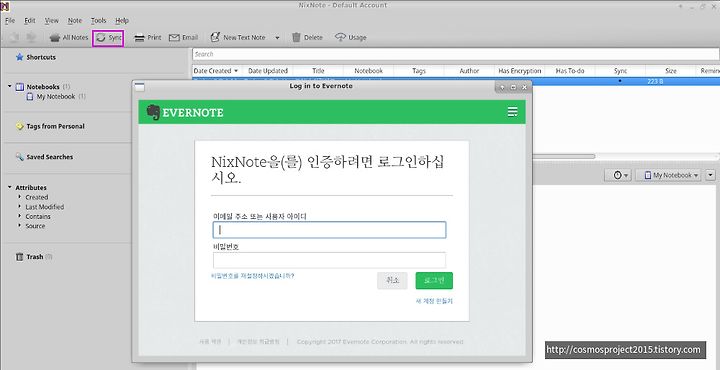Sort by the Date Updated column
720x370 pixels.
tap(268, 71)
